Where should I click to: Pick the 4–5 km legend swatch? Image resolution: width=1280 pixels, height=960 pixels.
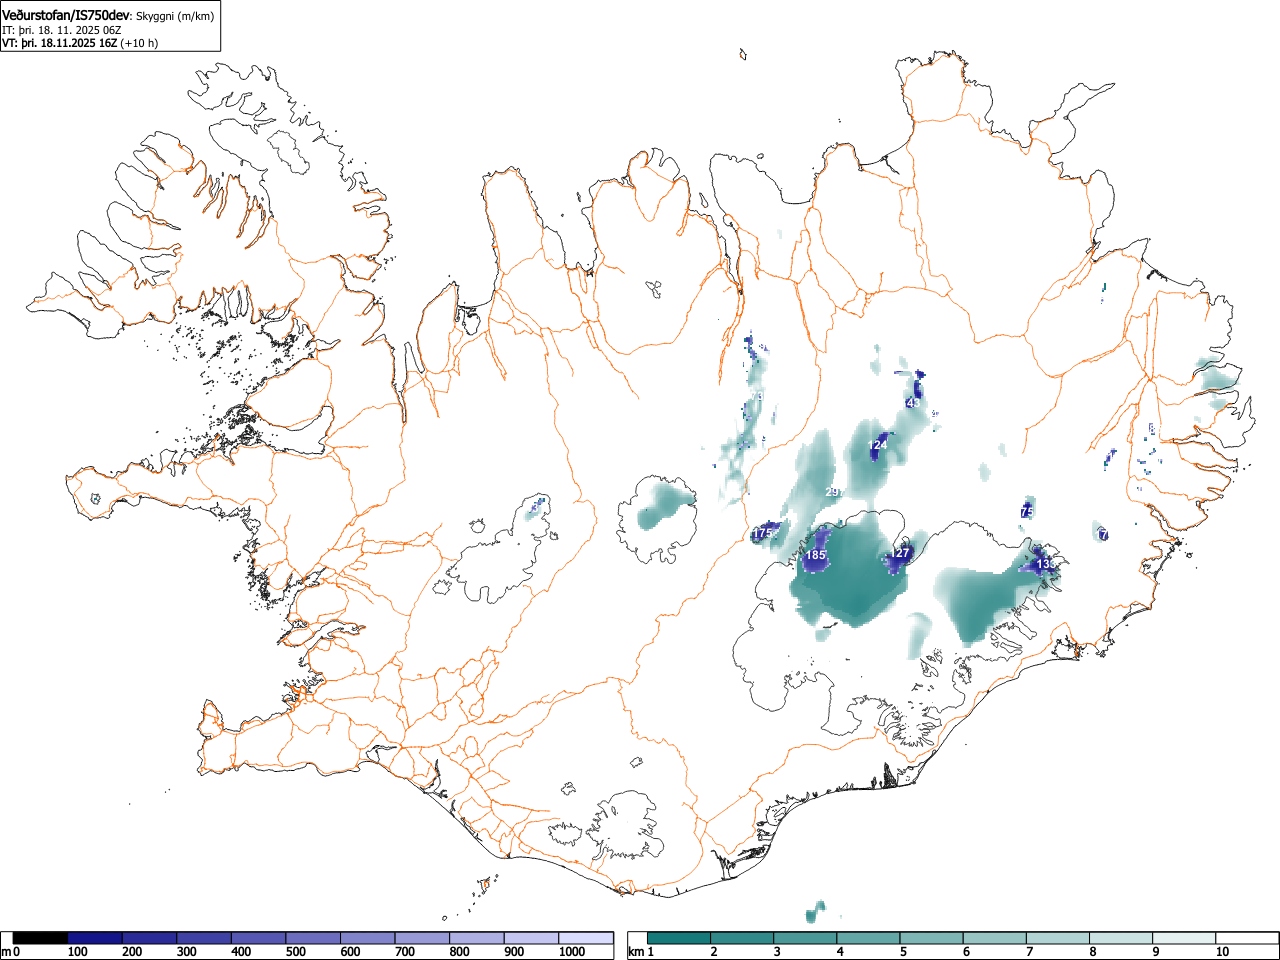click(x=868, y=938)
